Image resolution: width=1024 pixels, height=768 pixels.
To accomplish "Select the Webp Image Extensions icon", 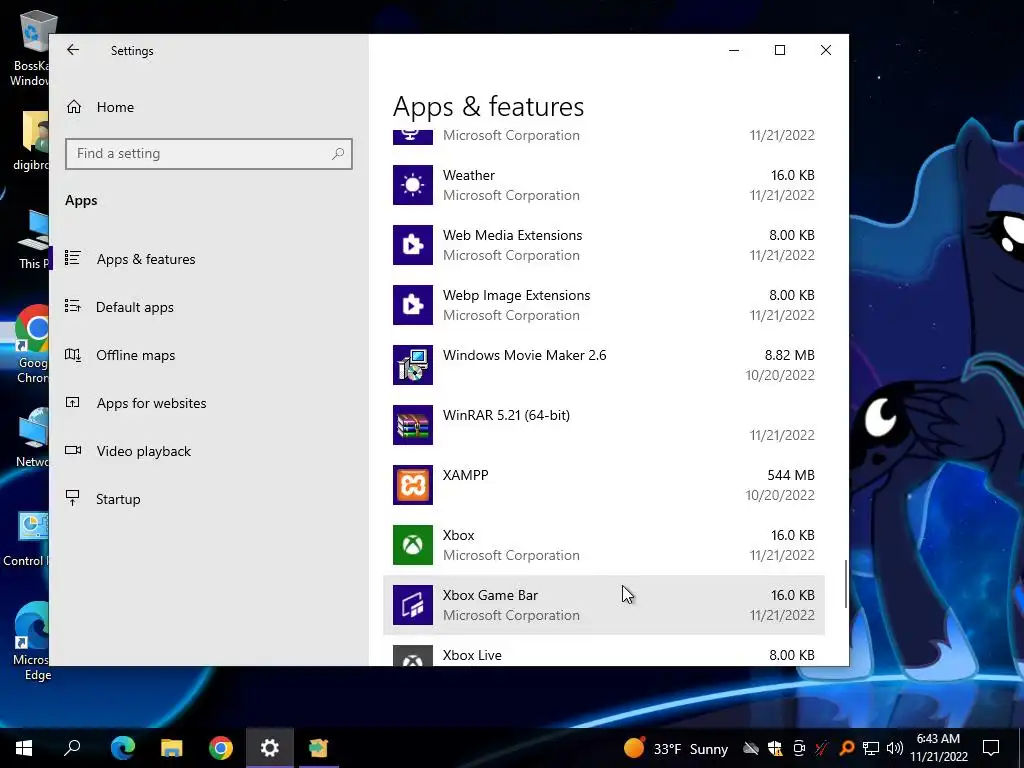I will [413, 305].
